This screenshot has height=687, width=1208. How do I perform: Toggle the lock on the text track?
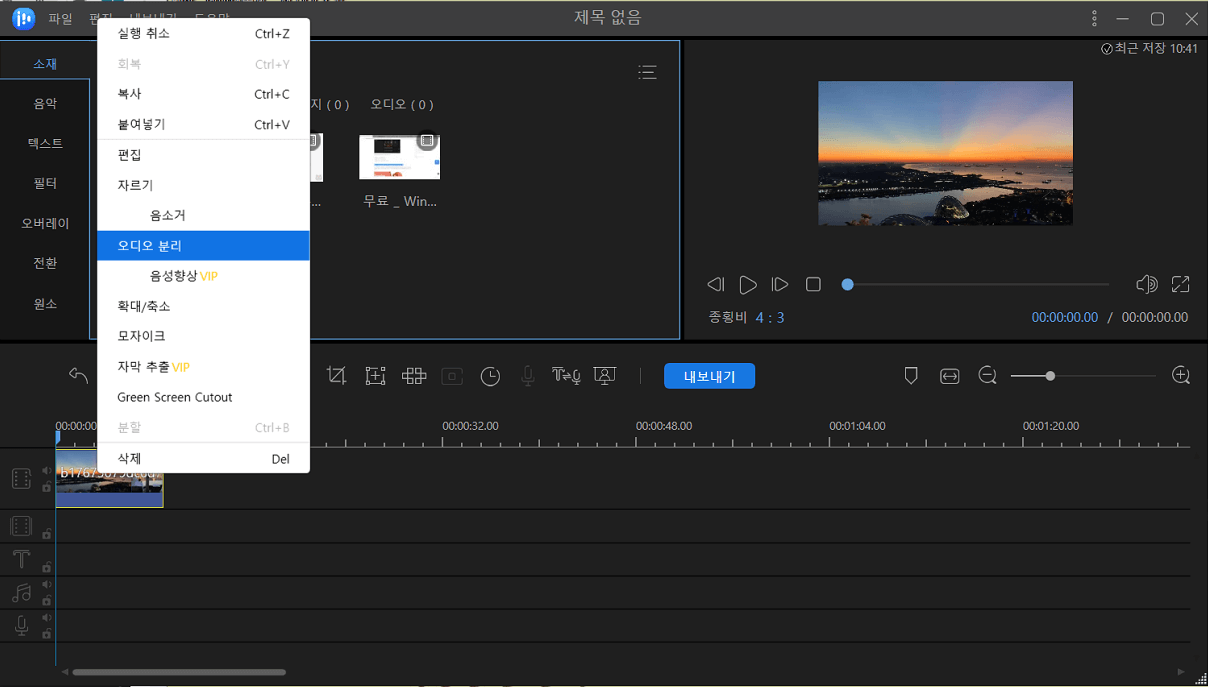(46, 567)
